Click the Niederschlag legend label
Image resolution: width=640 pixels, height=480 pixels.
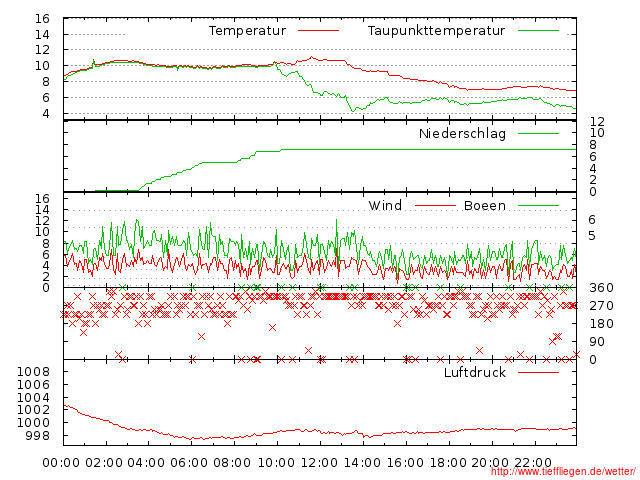pos(462,133)
